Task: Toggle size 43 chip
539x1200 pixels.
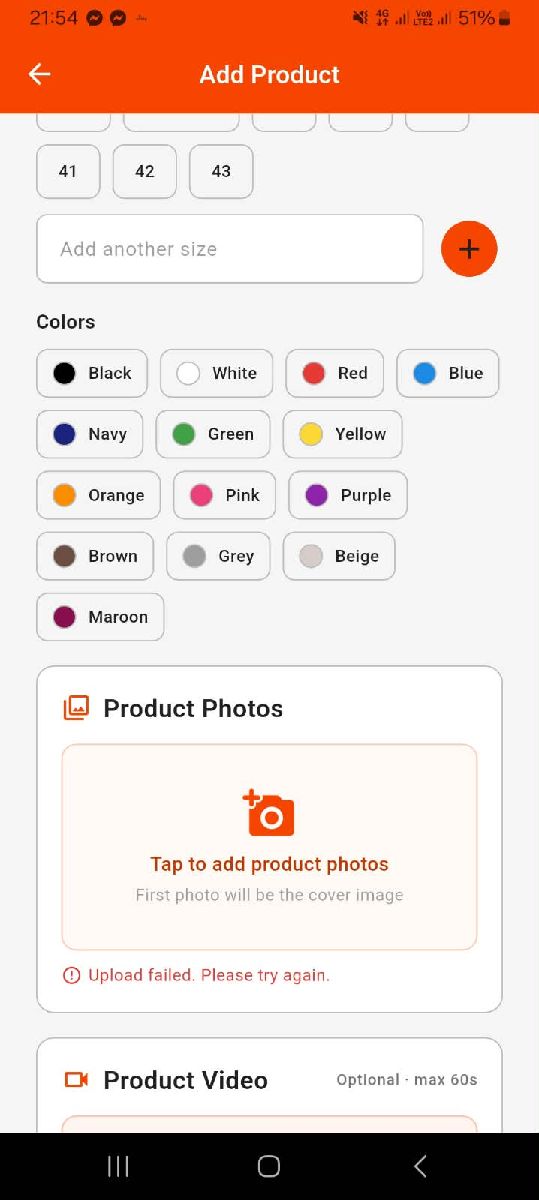Action: tap(221, 171)
